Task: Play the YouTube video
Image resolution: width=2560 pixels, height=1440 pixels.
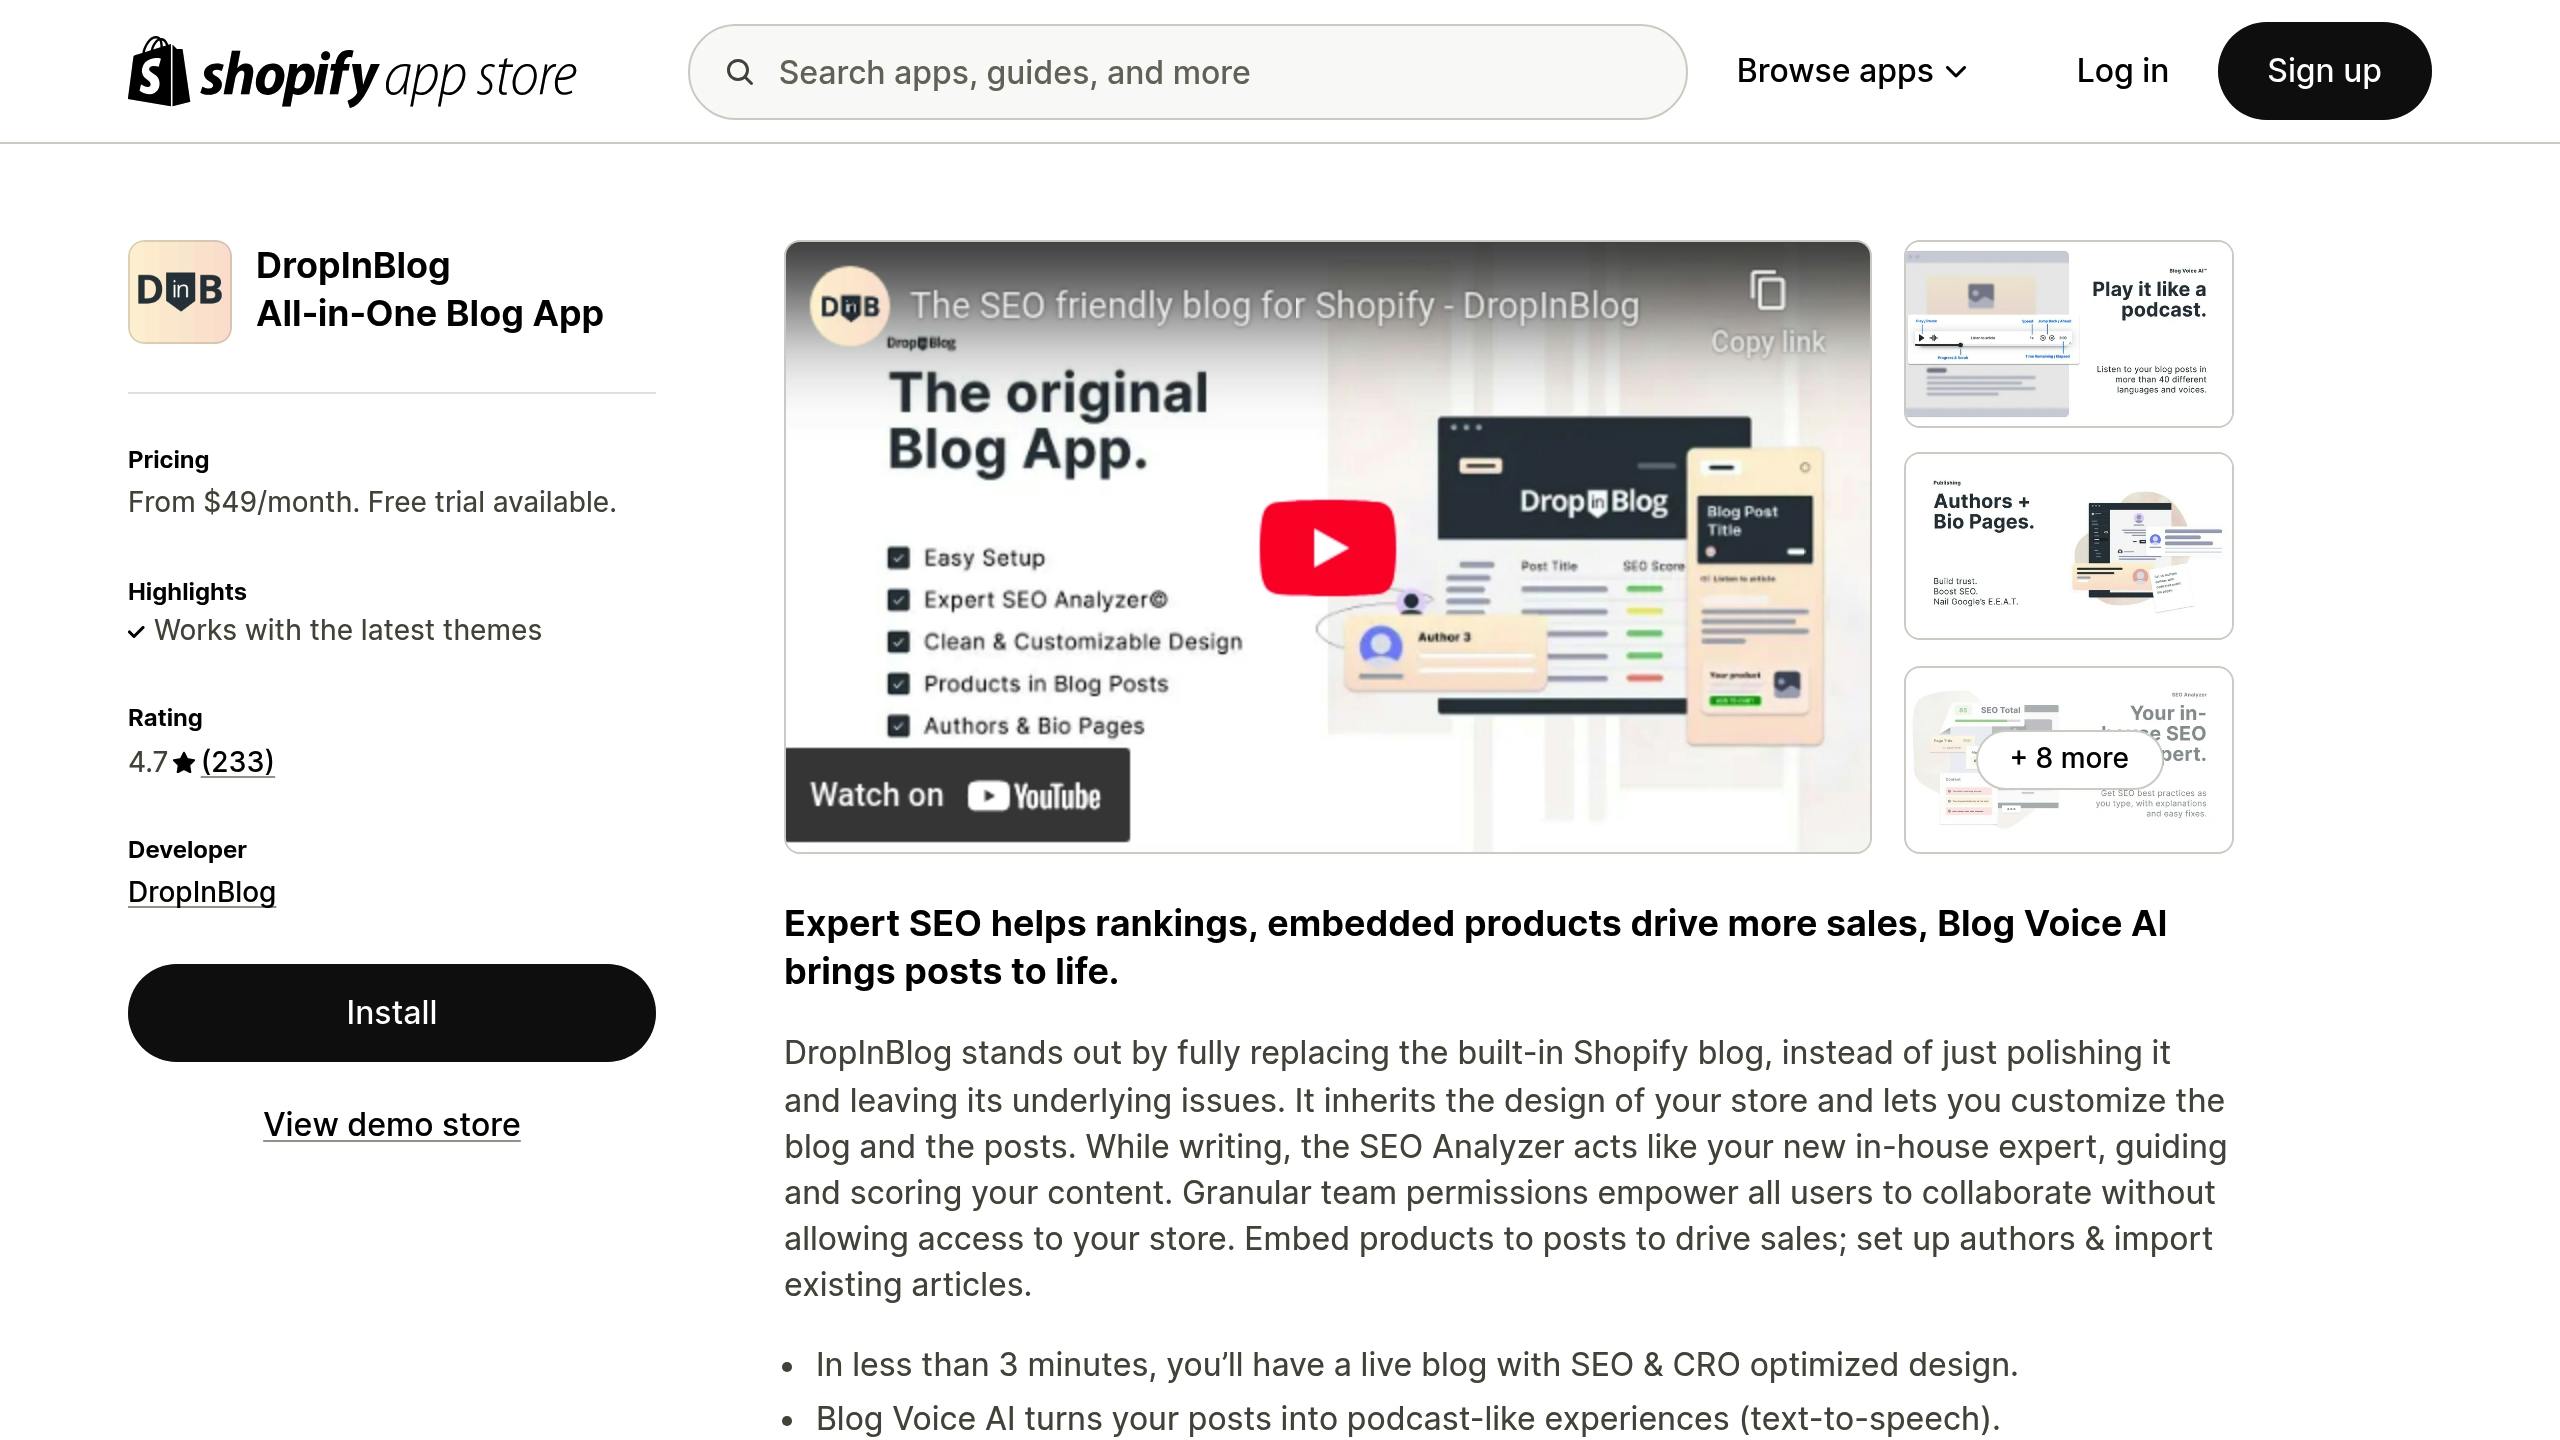Action: [x=1328, y=548]
